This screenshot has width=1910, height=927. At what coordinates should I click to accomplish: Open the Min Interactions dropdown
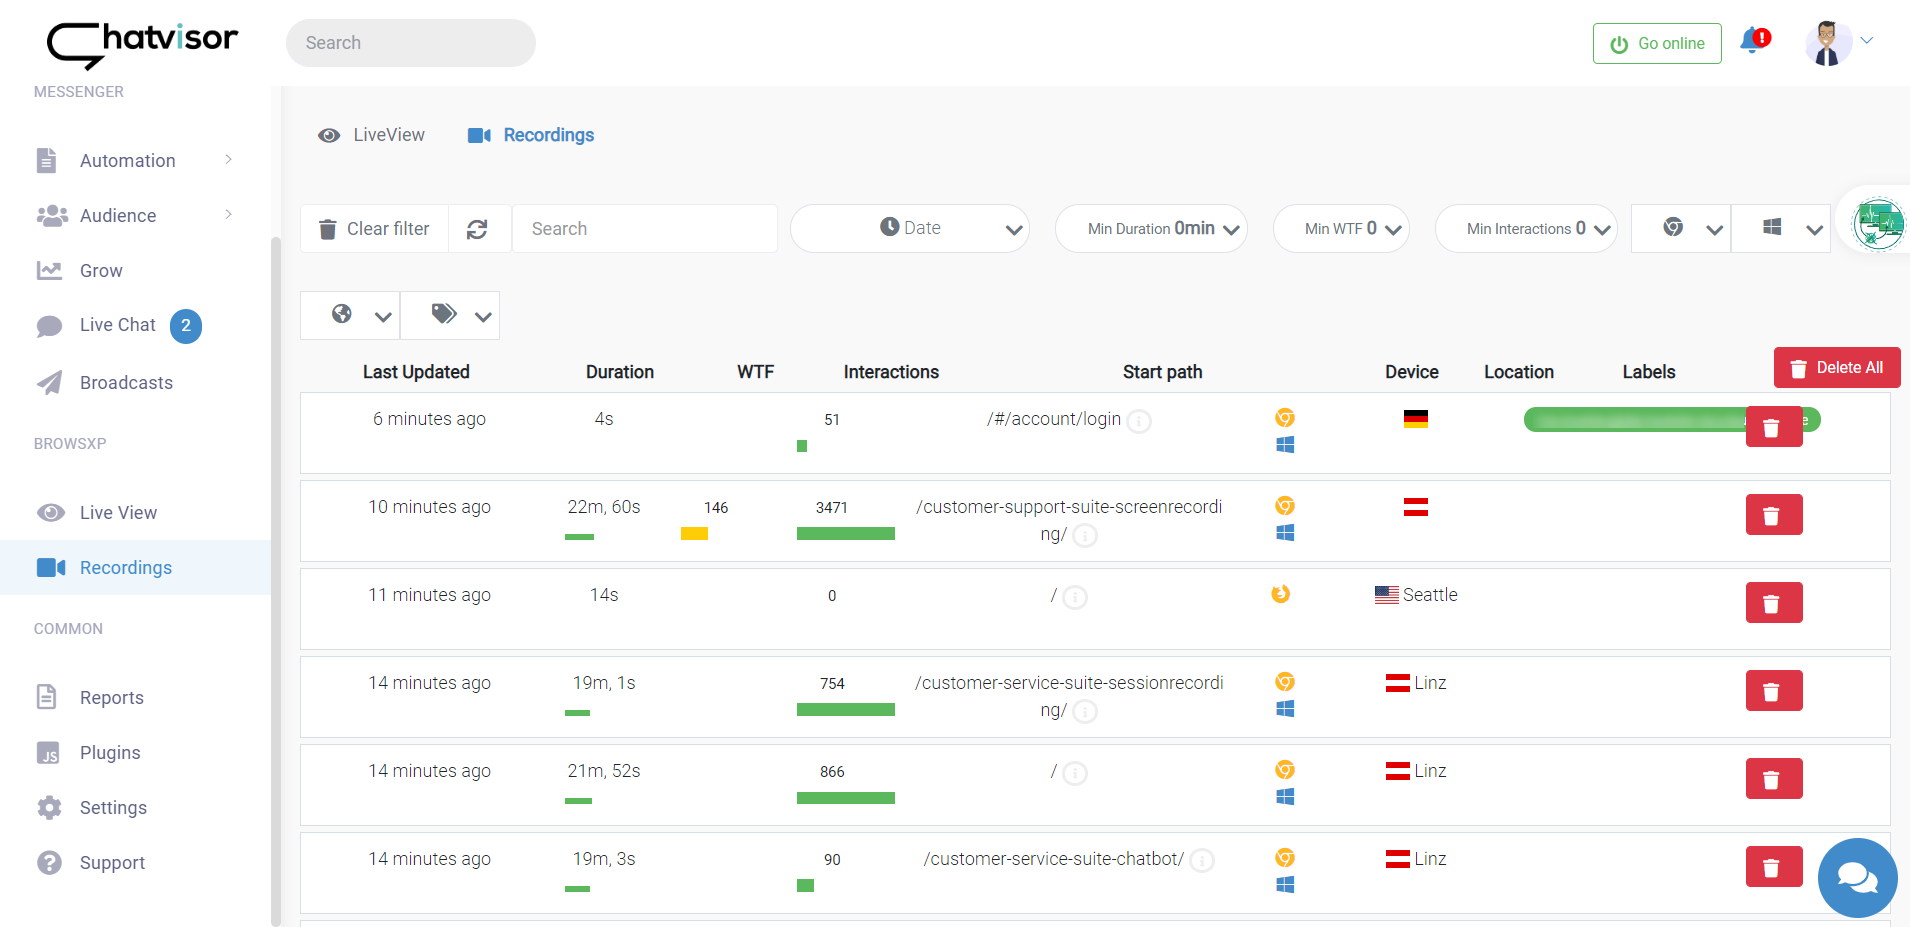[x=1526, y=228]
